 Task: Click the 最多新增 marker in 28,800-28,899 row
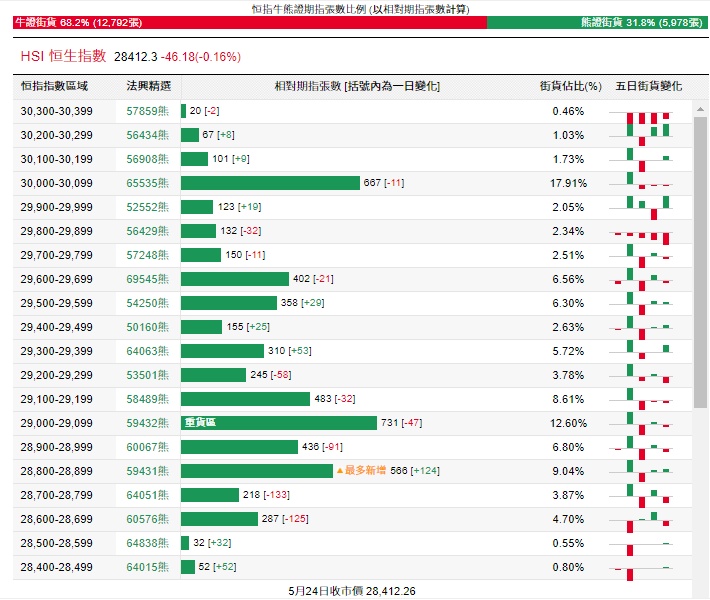361,470
